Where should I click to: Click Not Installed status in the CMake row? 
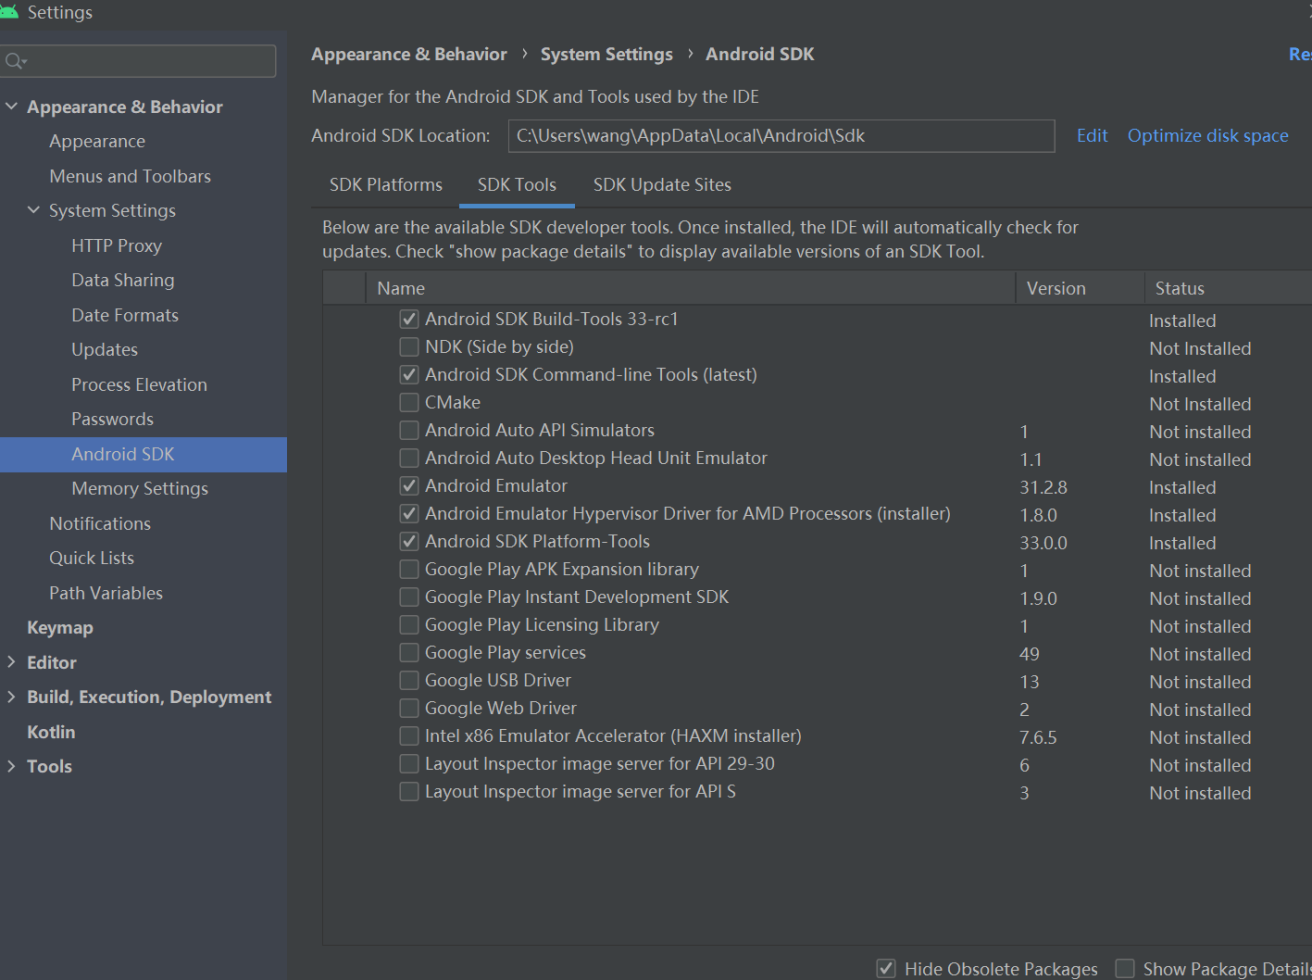(x=1200, y=404)
